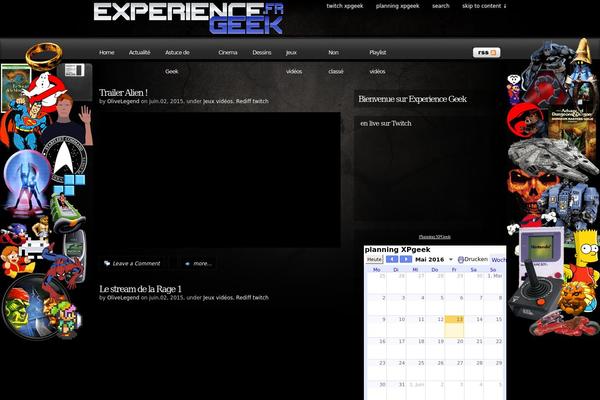The height and width of the screenshot is (400, 600).
Task: Select day 15 in the calendar
Action: 493,327
